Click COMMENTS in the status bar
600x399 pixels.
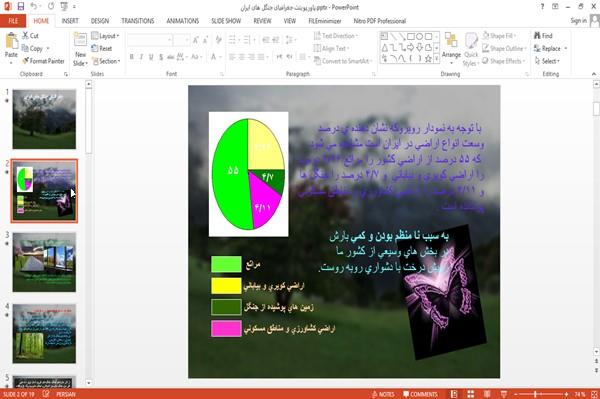click(420, 394)
